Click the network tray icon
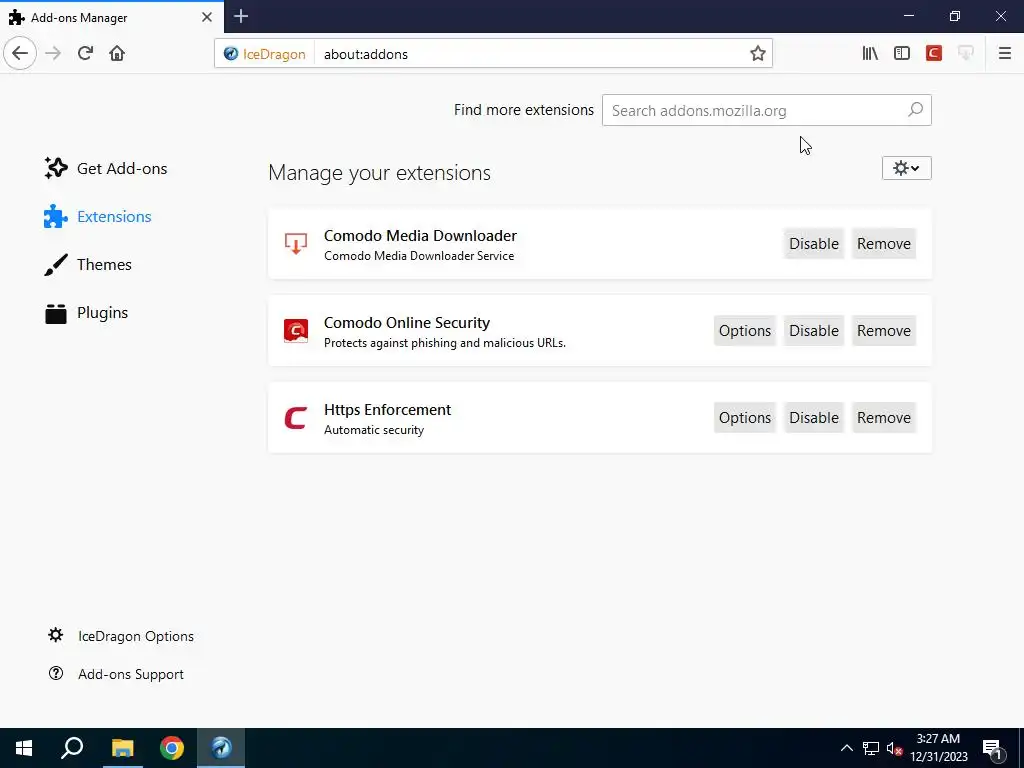 (871, 748)
